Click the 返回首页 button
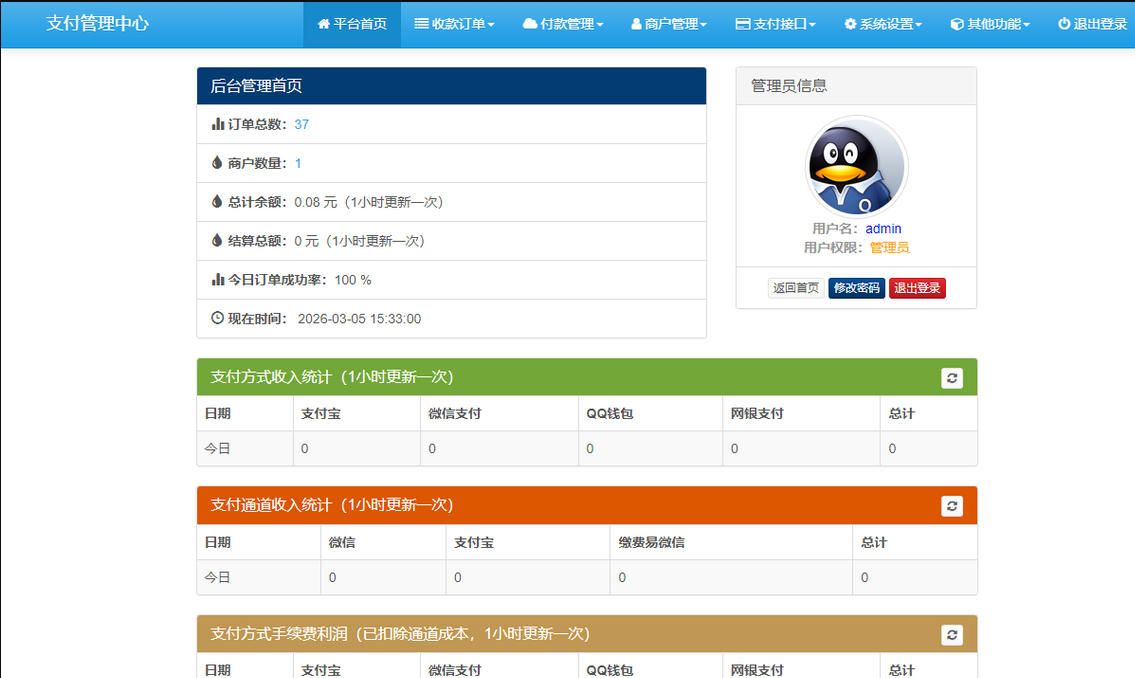 (796, 288)
